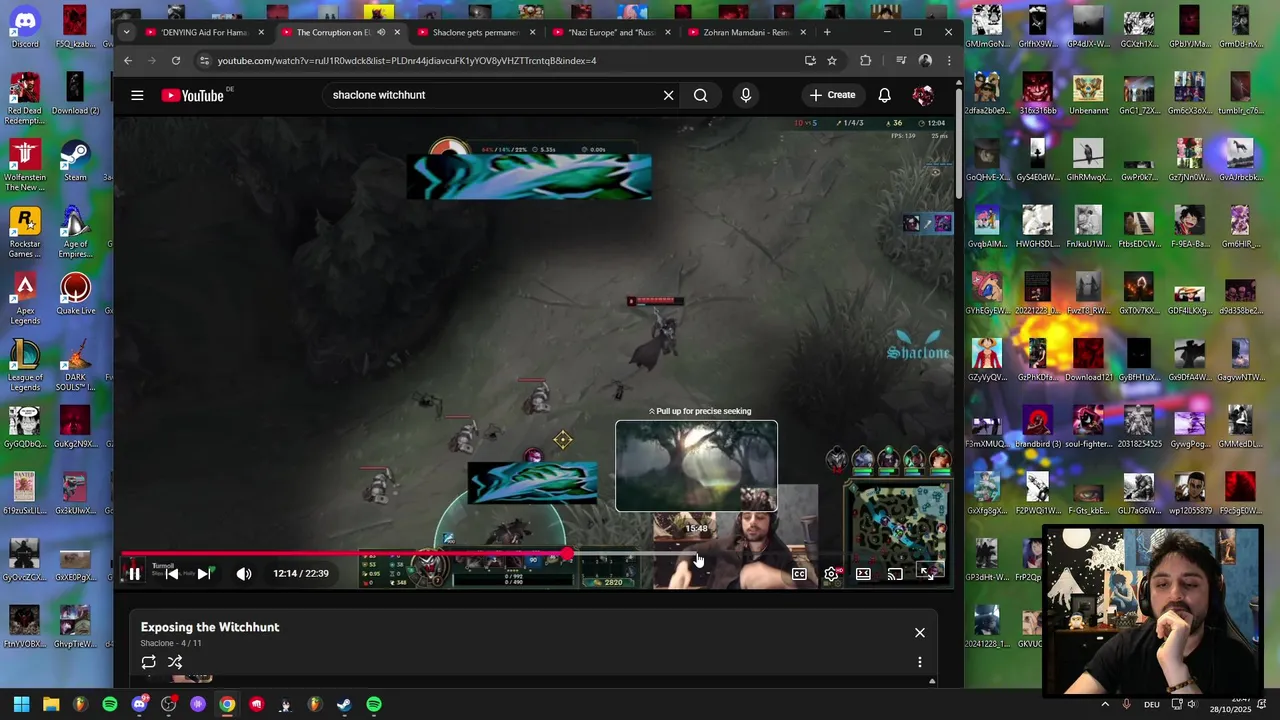Cast the video to a TV
1280x720 pixels.
(895, 574)
